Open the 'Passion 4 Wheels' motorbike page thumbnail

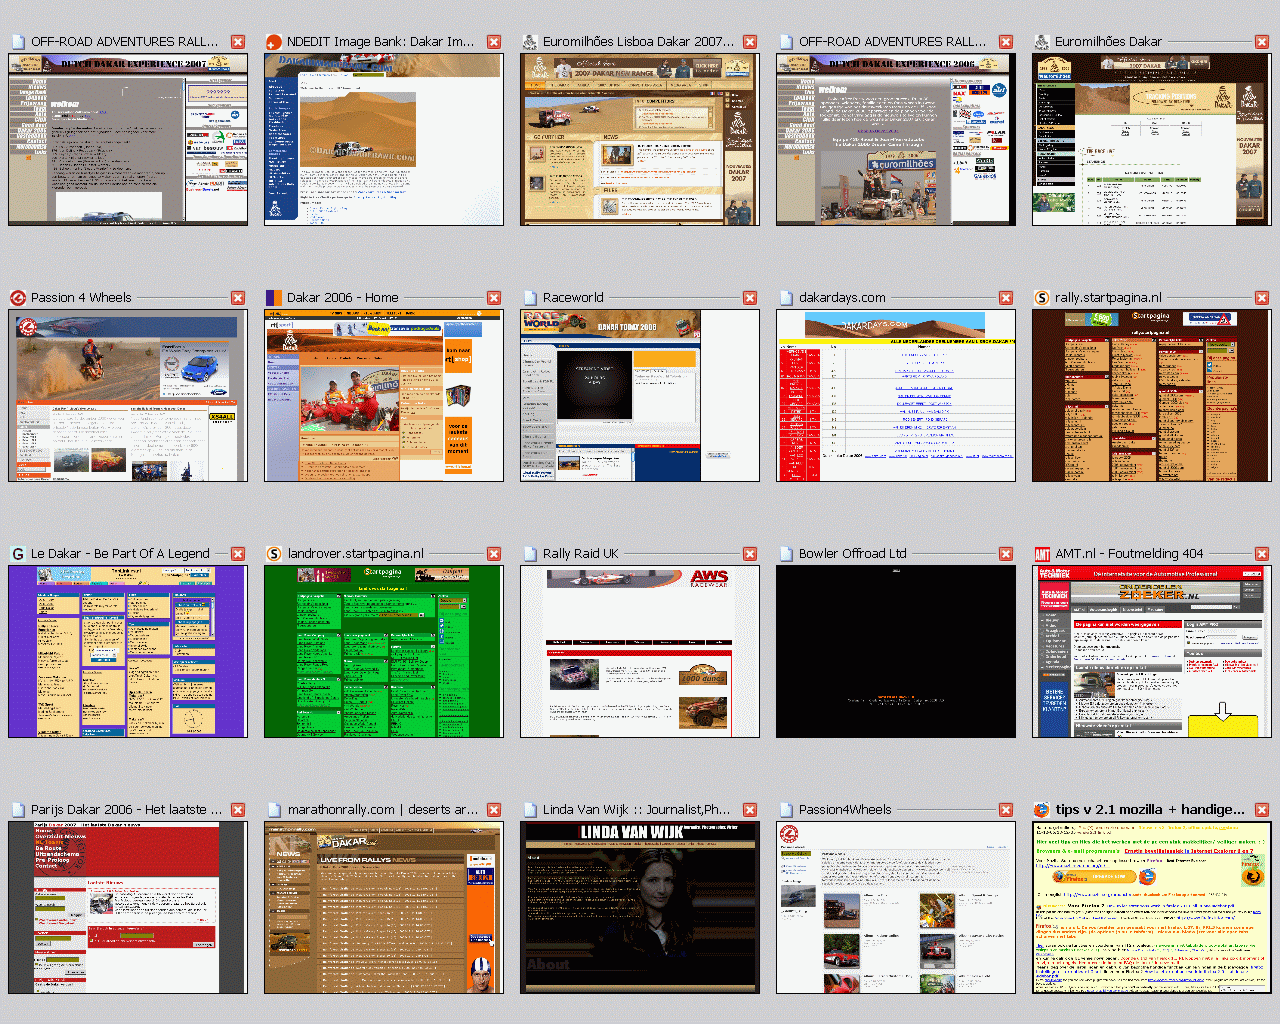pyautogui.click(x=128, y=396)
